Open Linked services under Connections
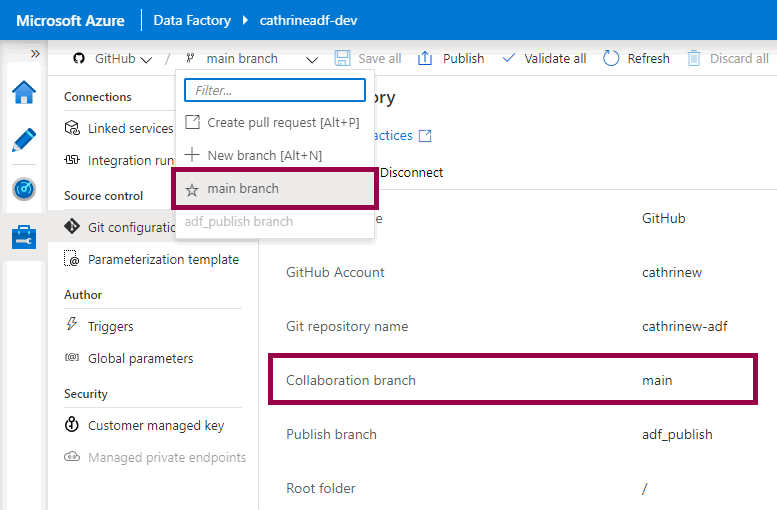Screen dimensions: 777x510 click(x=130, y=128)
